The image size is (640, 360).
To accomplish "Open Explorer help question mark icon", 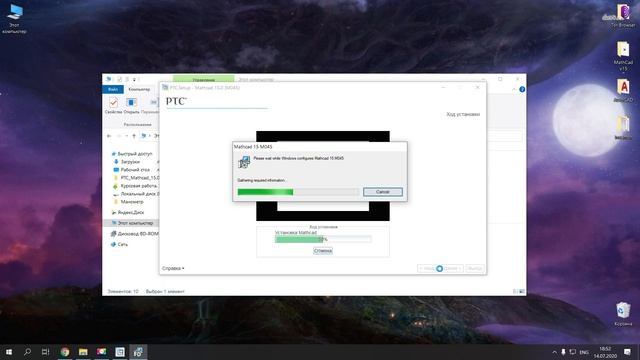I will [522, 89].
